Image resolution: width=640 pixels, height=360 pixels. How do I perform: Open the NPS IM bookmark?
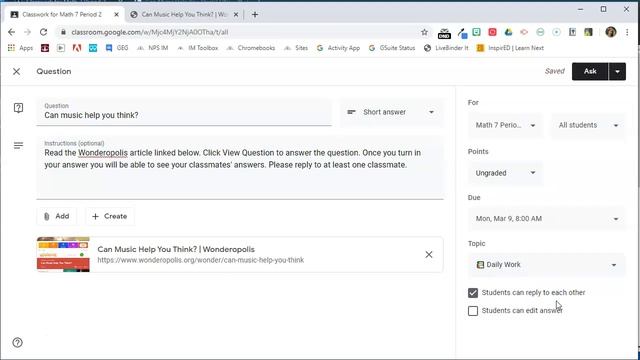(152, 48)
